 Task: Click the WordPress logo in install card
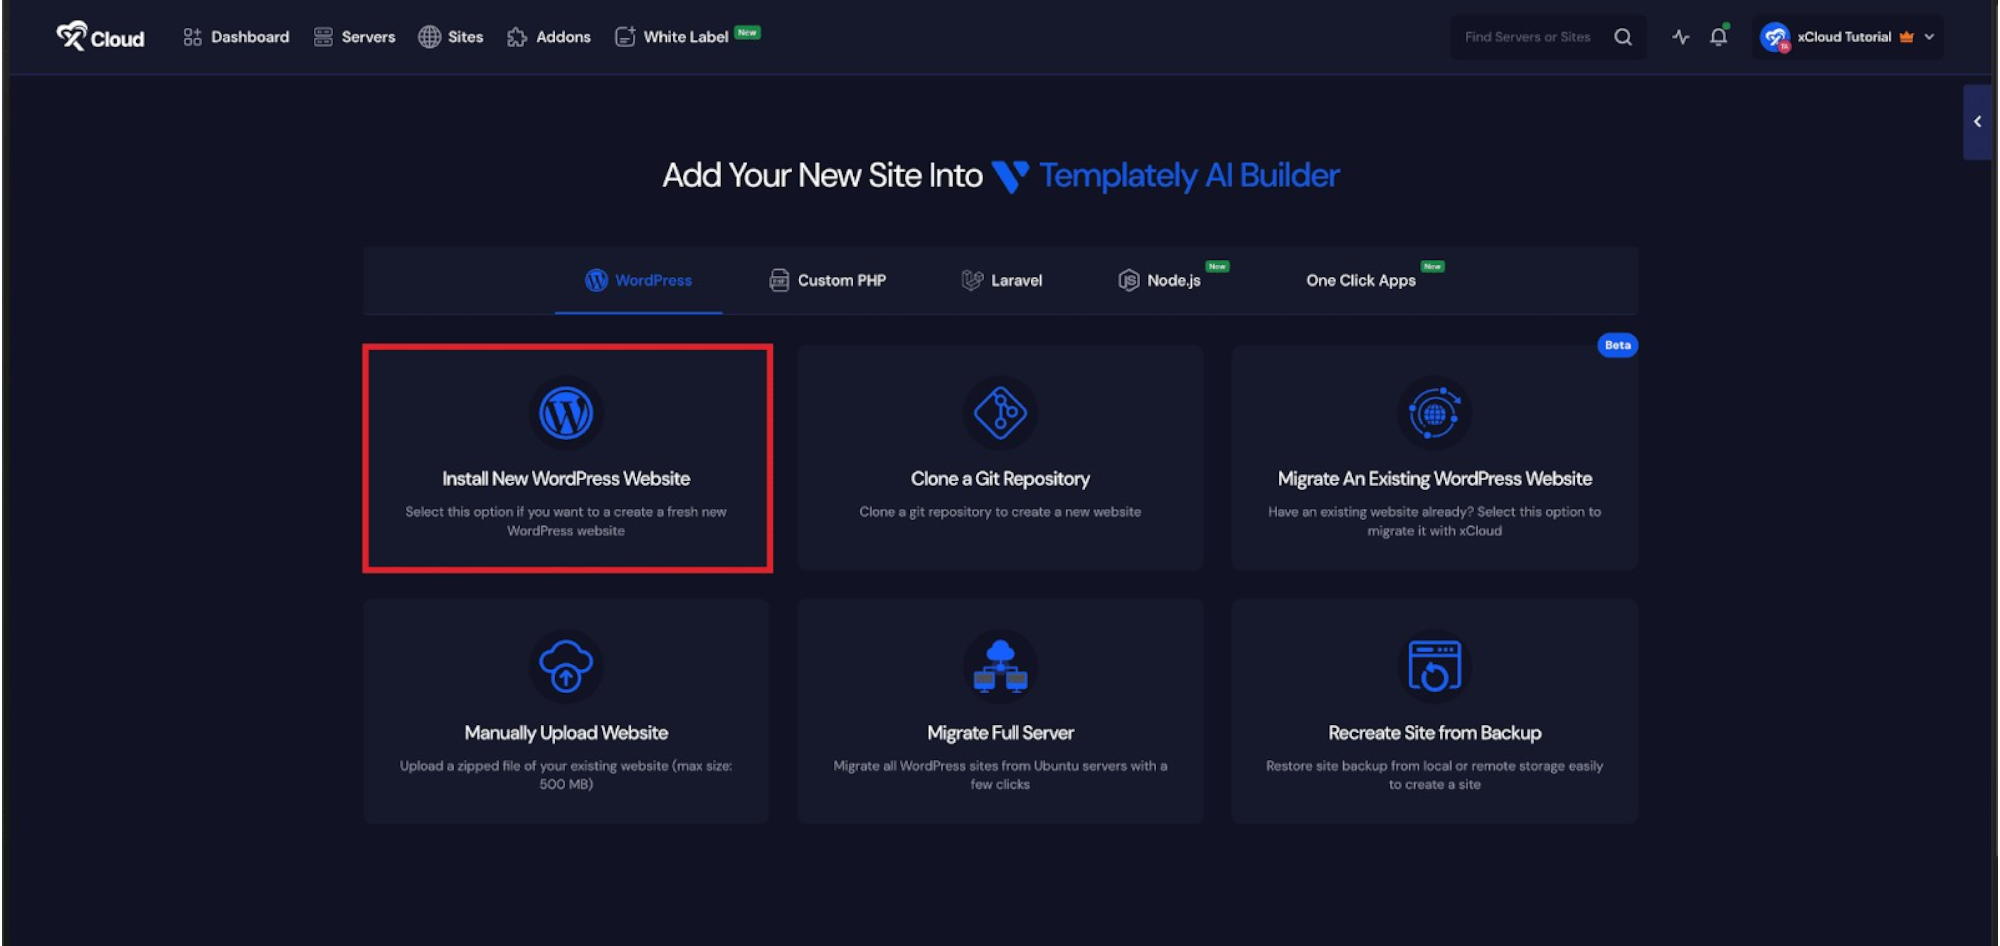566,413
